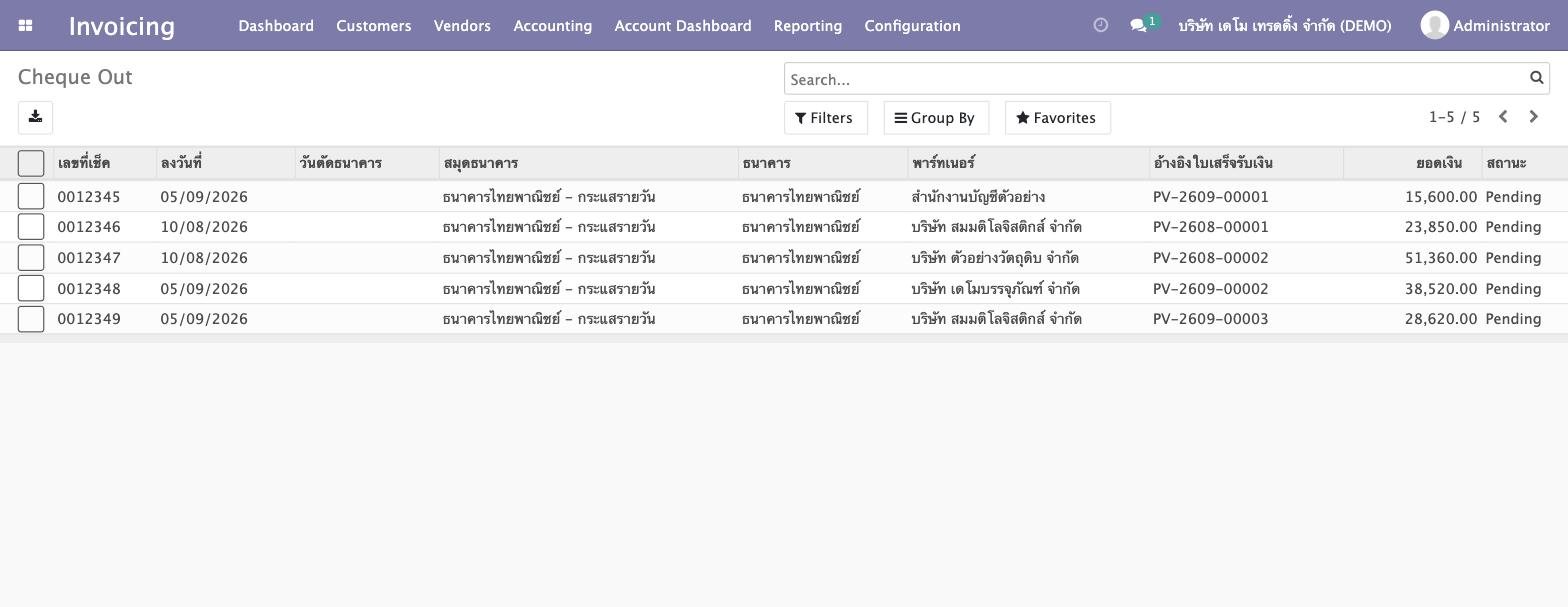The width and height of the screenshot is (1568, 607).
Task: Click partner บริษัท ตัวอย่างวัตถุดิบ จำกัด
Action: 995,258
